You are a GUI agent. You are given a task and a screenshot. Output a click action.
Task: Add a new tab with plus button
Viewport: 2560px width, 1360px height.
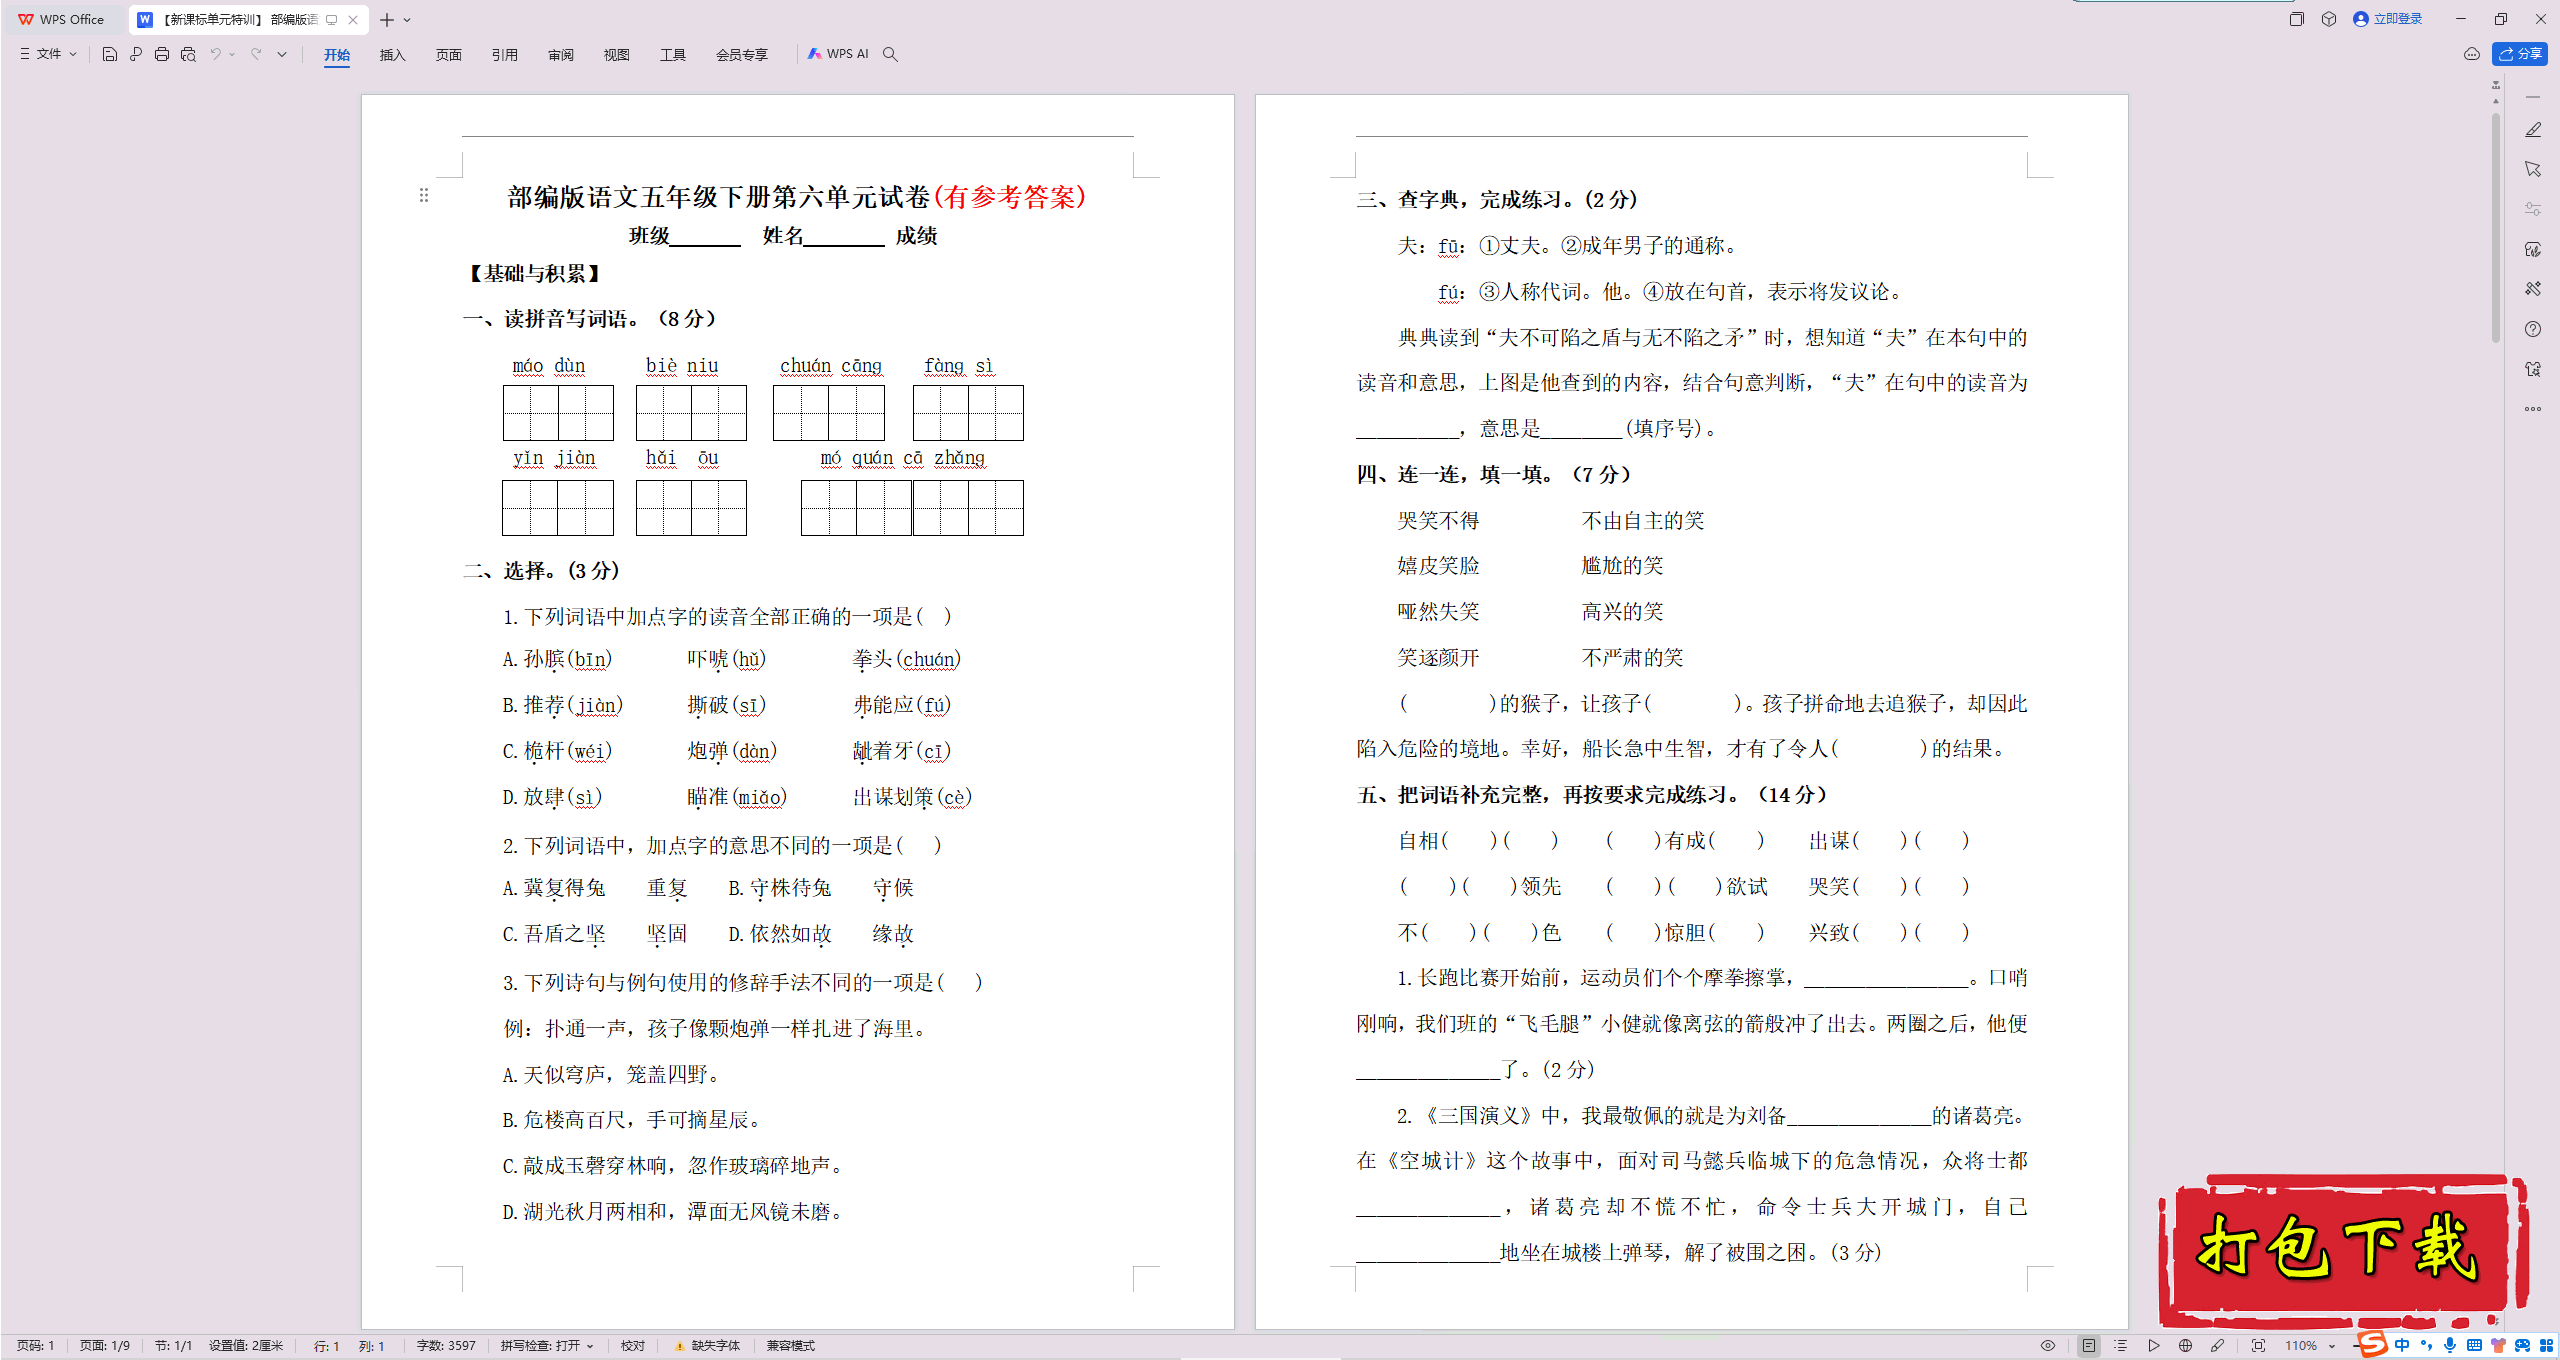click(387, 20)
